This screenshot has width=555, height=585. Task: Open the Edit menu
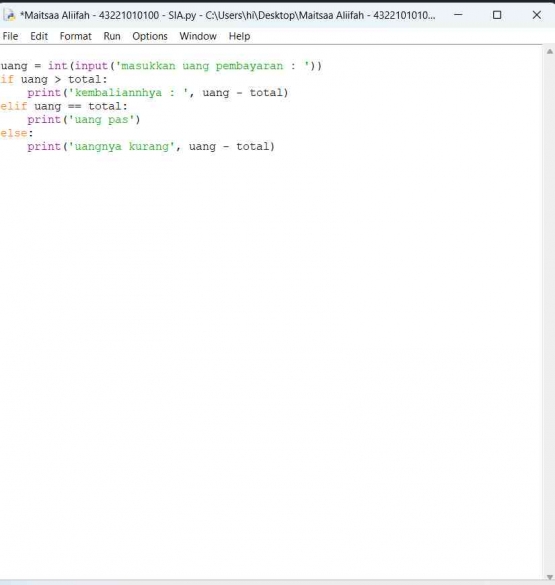click(x=39, y=36)
